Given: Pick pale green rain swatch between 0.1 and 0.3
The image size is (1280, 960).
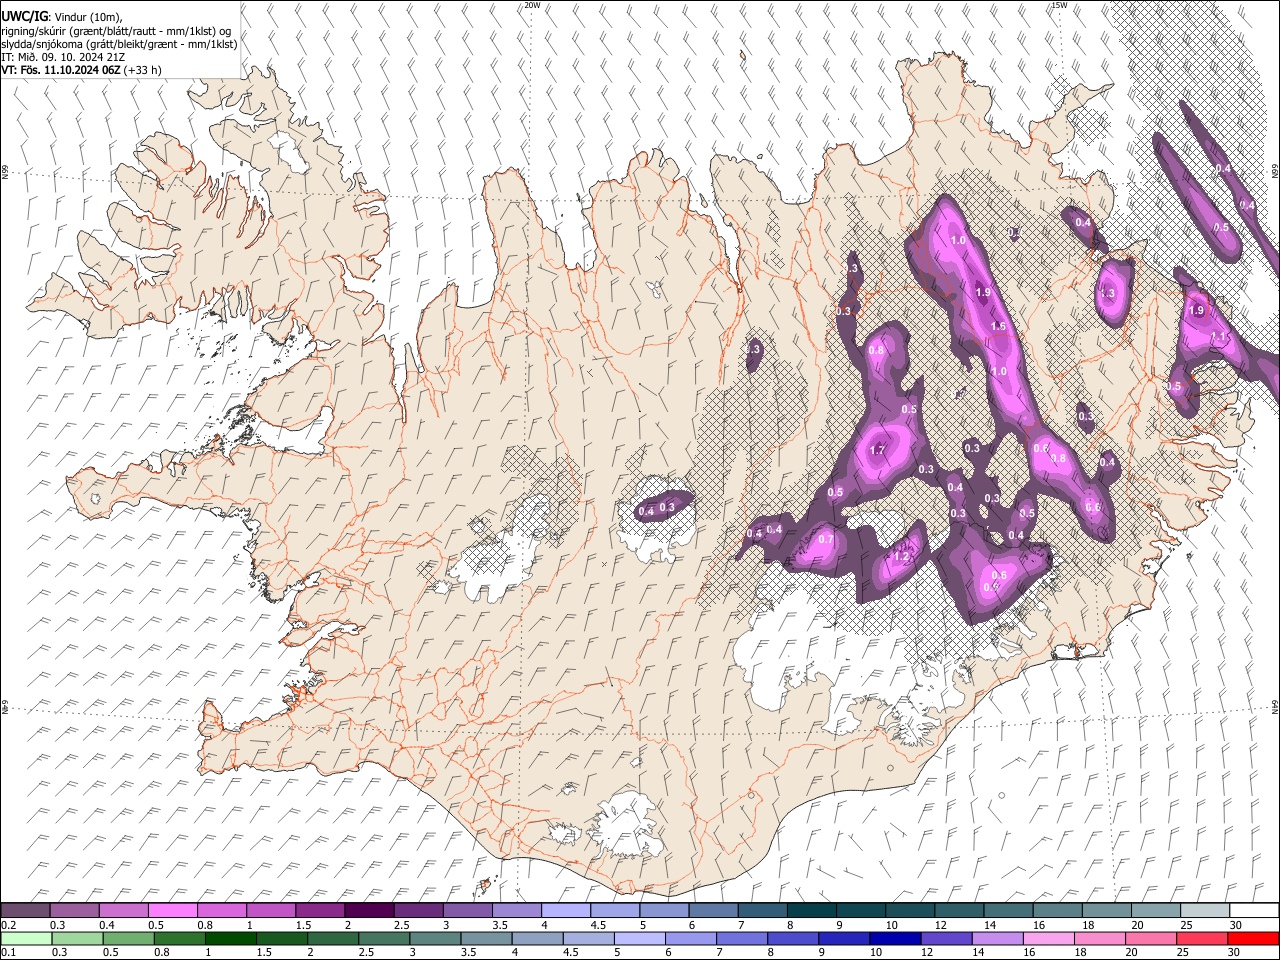Looking at the screenshot, I should coord(25,939).
